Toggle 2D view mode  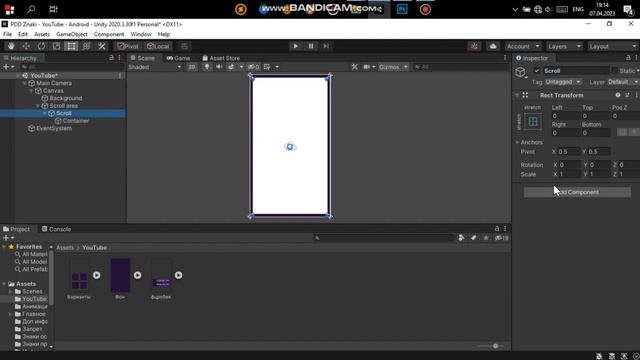tap(191, 67)
